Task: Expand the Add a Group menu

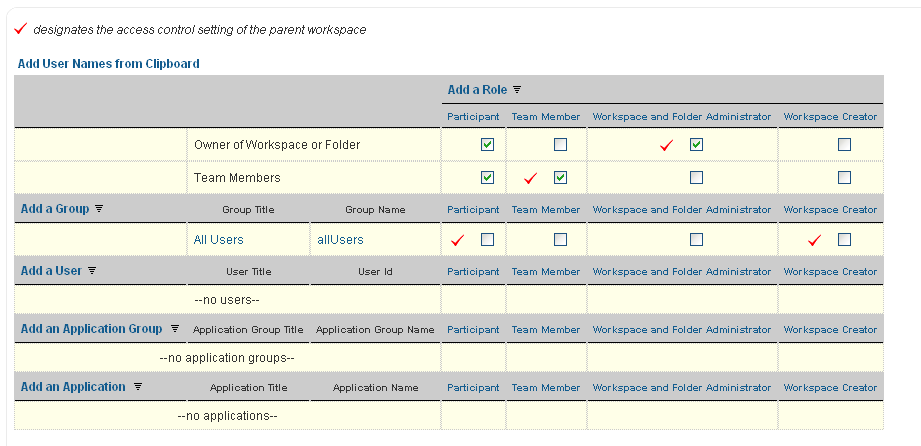Action: 55,209
